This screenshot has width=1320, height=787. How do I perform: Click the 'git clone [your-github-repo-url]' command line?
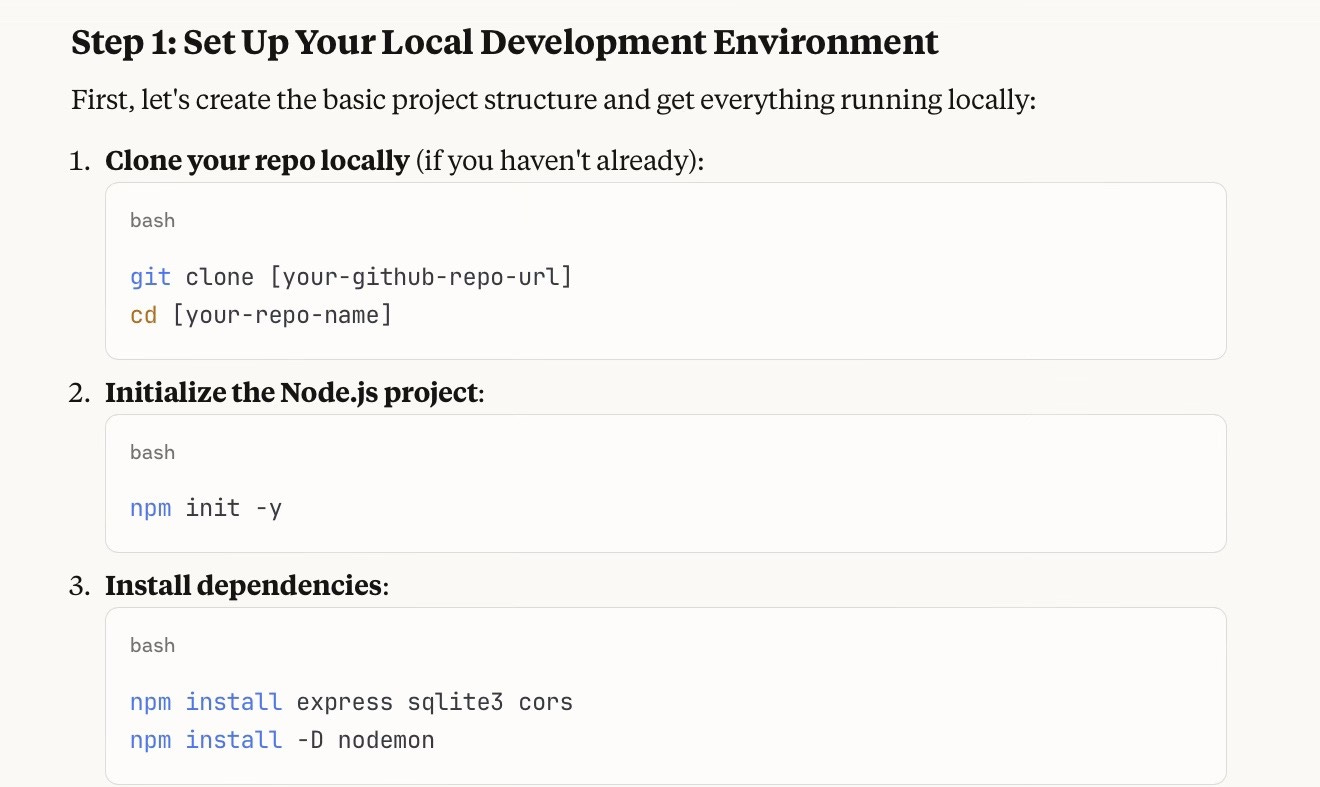(351, 277)
